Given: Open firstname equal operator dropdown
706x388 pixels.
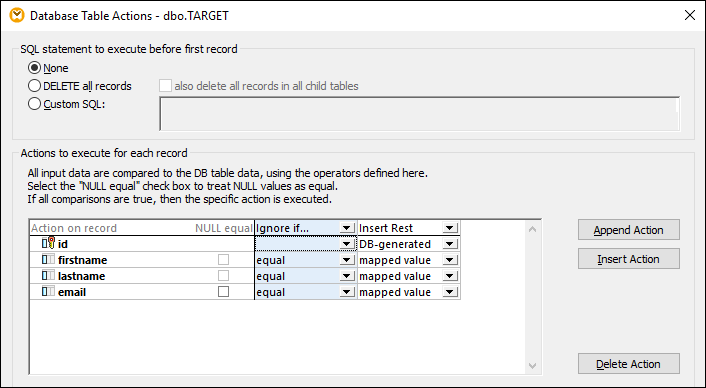Looking at the screenshot, I should [x=346, y=260].
